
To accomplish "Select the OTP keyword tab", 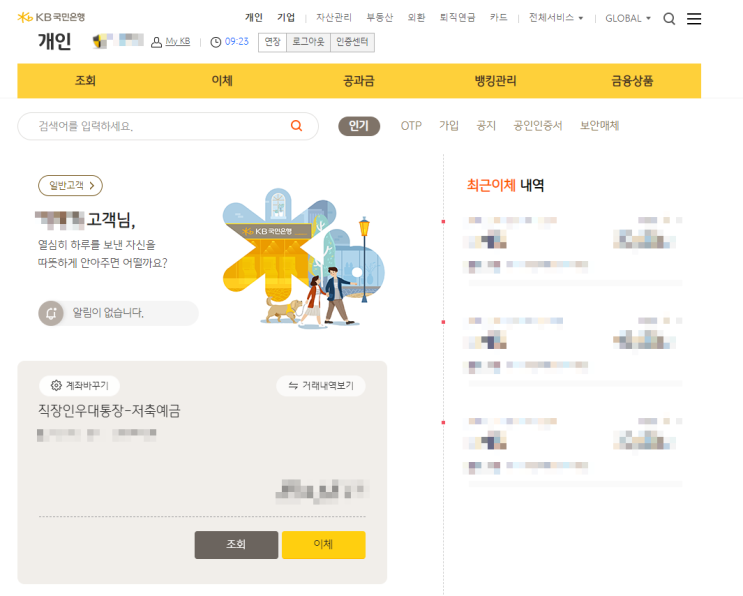I will point(411,126).
